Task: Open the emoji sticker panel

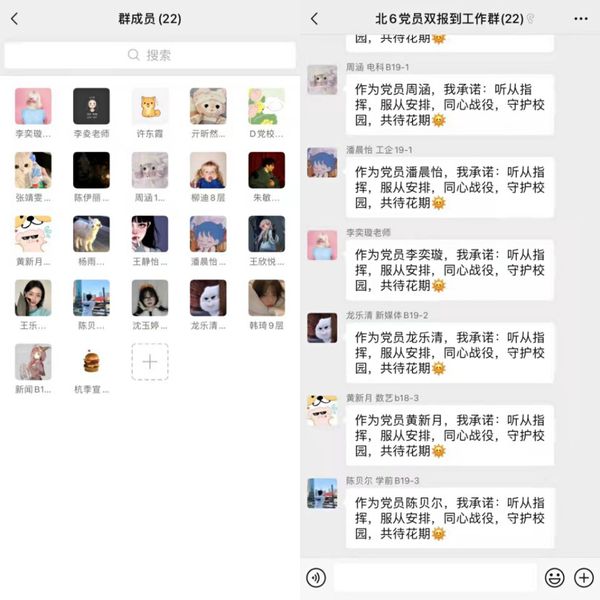Action: click(554, 577)
